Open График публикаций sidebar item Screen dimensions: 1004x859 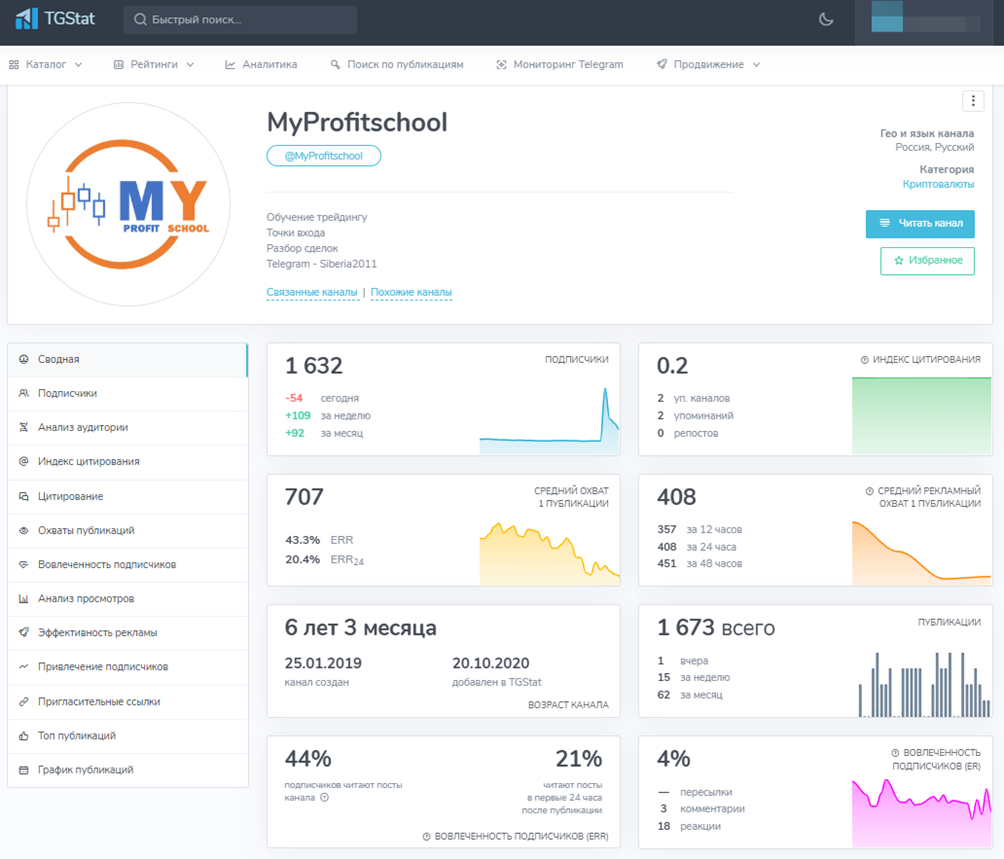pos(127,769)
